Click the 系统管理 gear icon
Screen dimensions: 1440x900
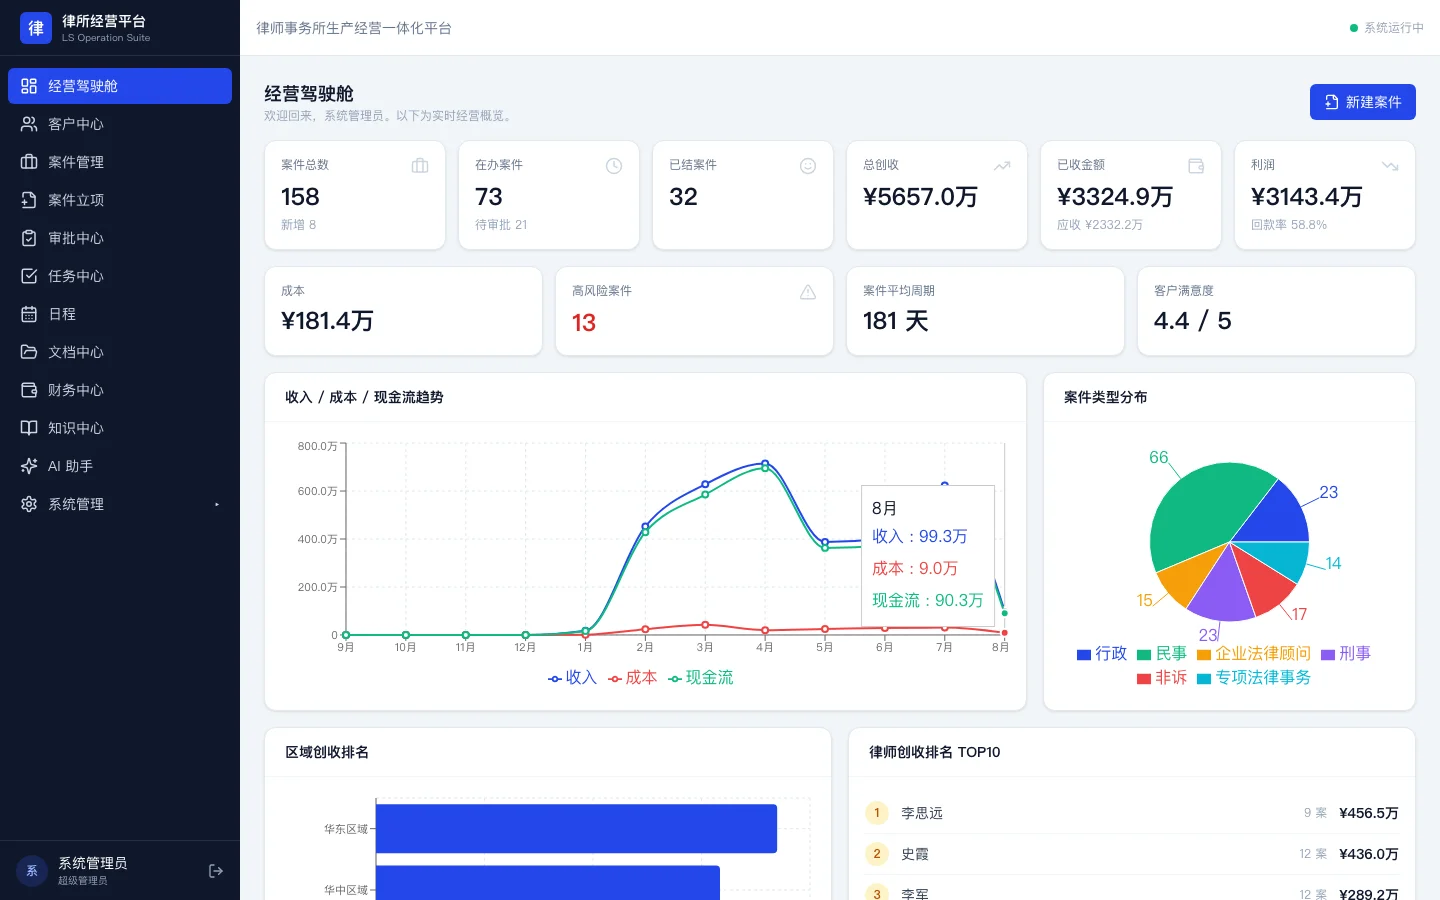(29, 504)
